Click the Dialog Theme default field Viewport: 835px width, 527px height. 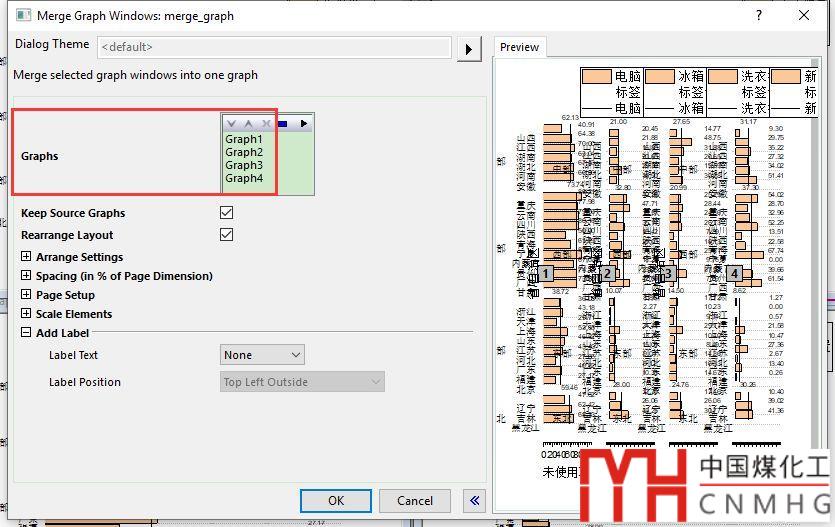tap(274, 46)
